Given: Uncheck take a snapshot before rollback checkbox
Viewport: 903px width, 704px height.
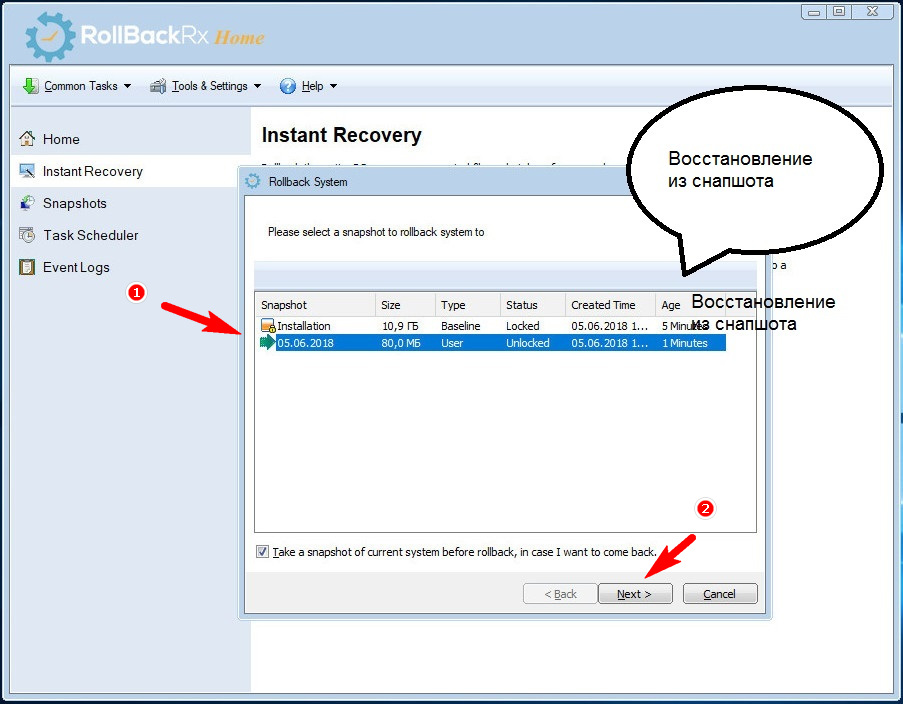Looking at the screenshot, I should click(262, 551).
